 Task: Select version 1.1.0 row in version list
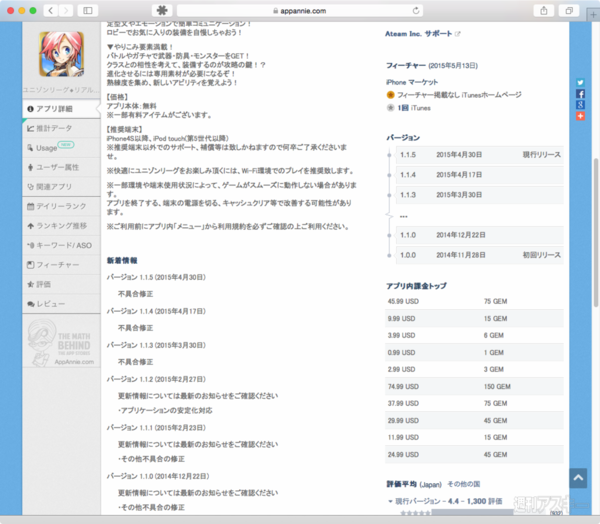pos(479,235)
